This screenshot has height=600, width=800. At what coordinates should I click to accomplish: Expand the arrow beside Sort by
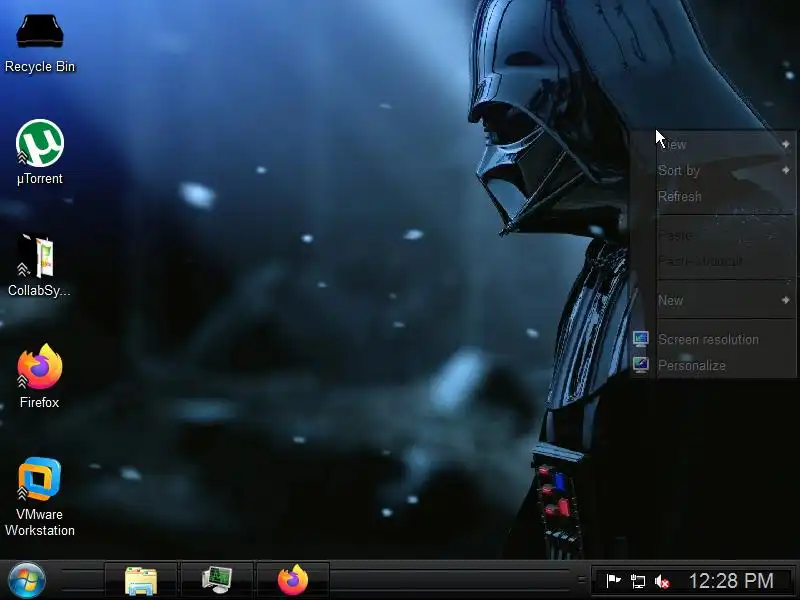786,170
